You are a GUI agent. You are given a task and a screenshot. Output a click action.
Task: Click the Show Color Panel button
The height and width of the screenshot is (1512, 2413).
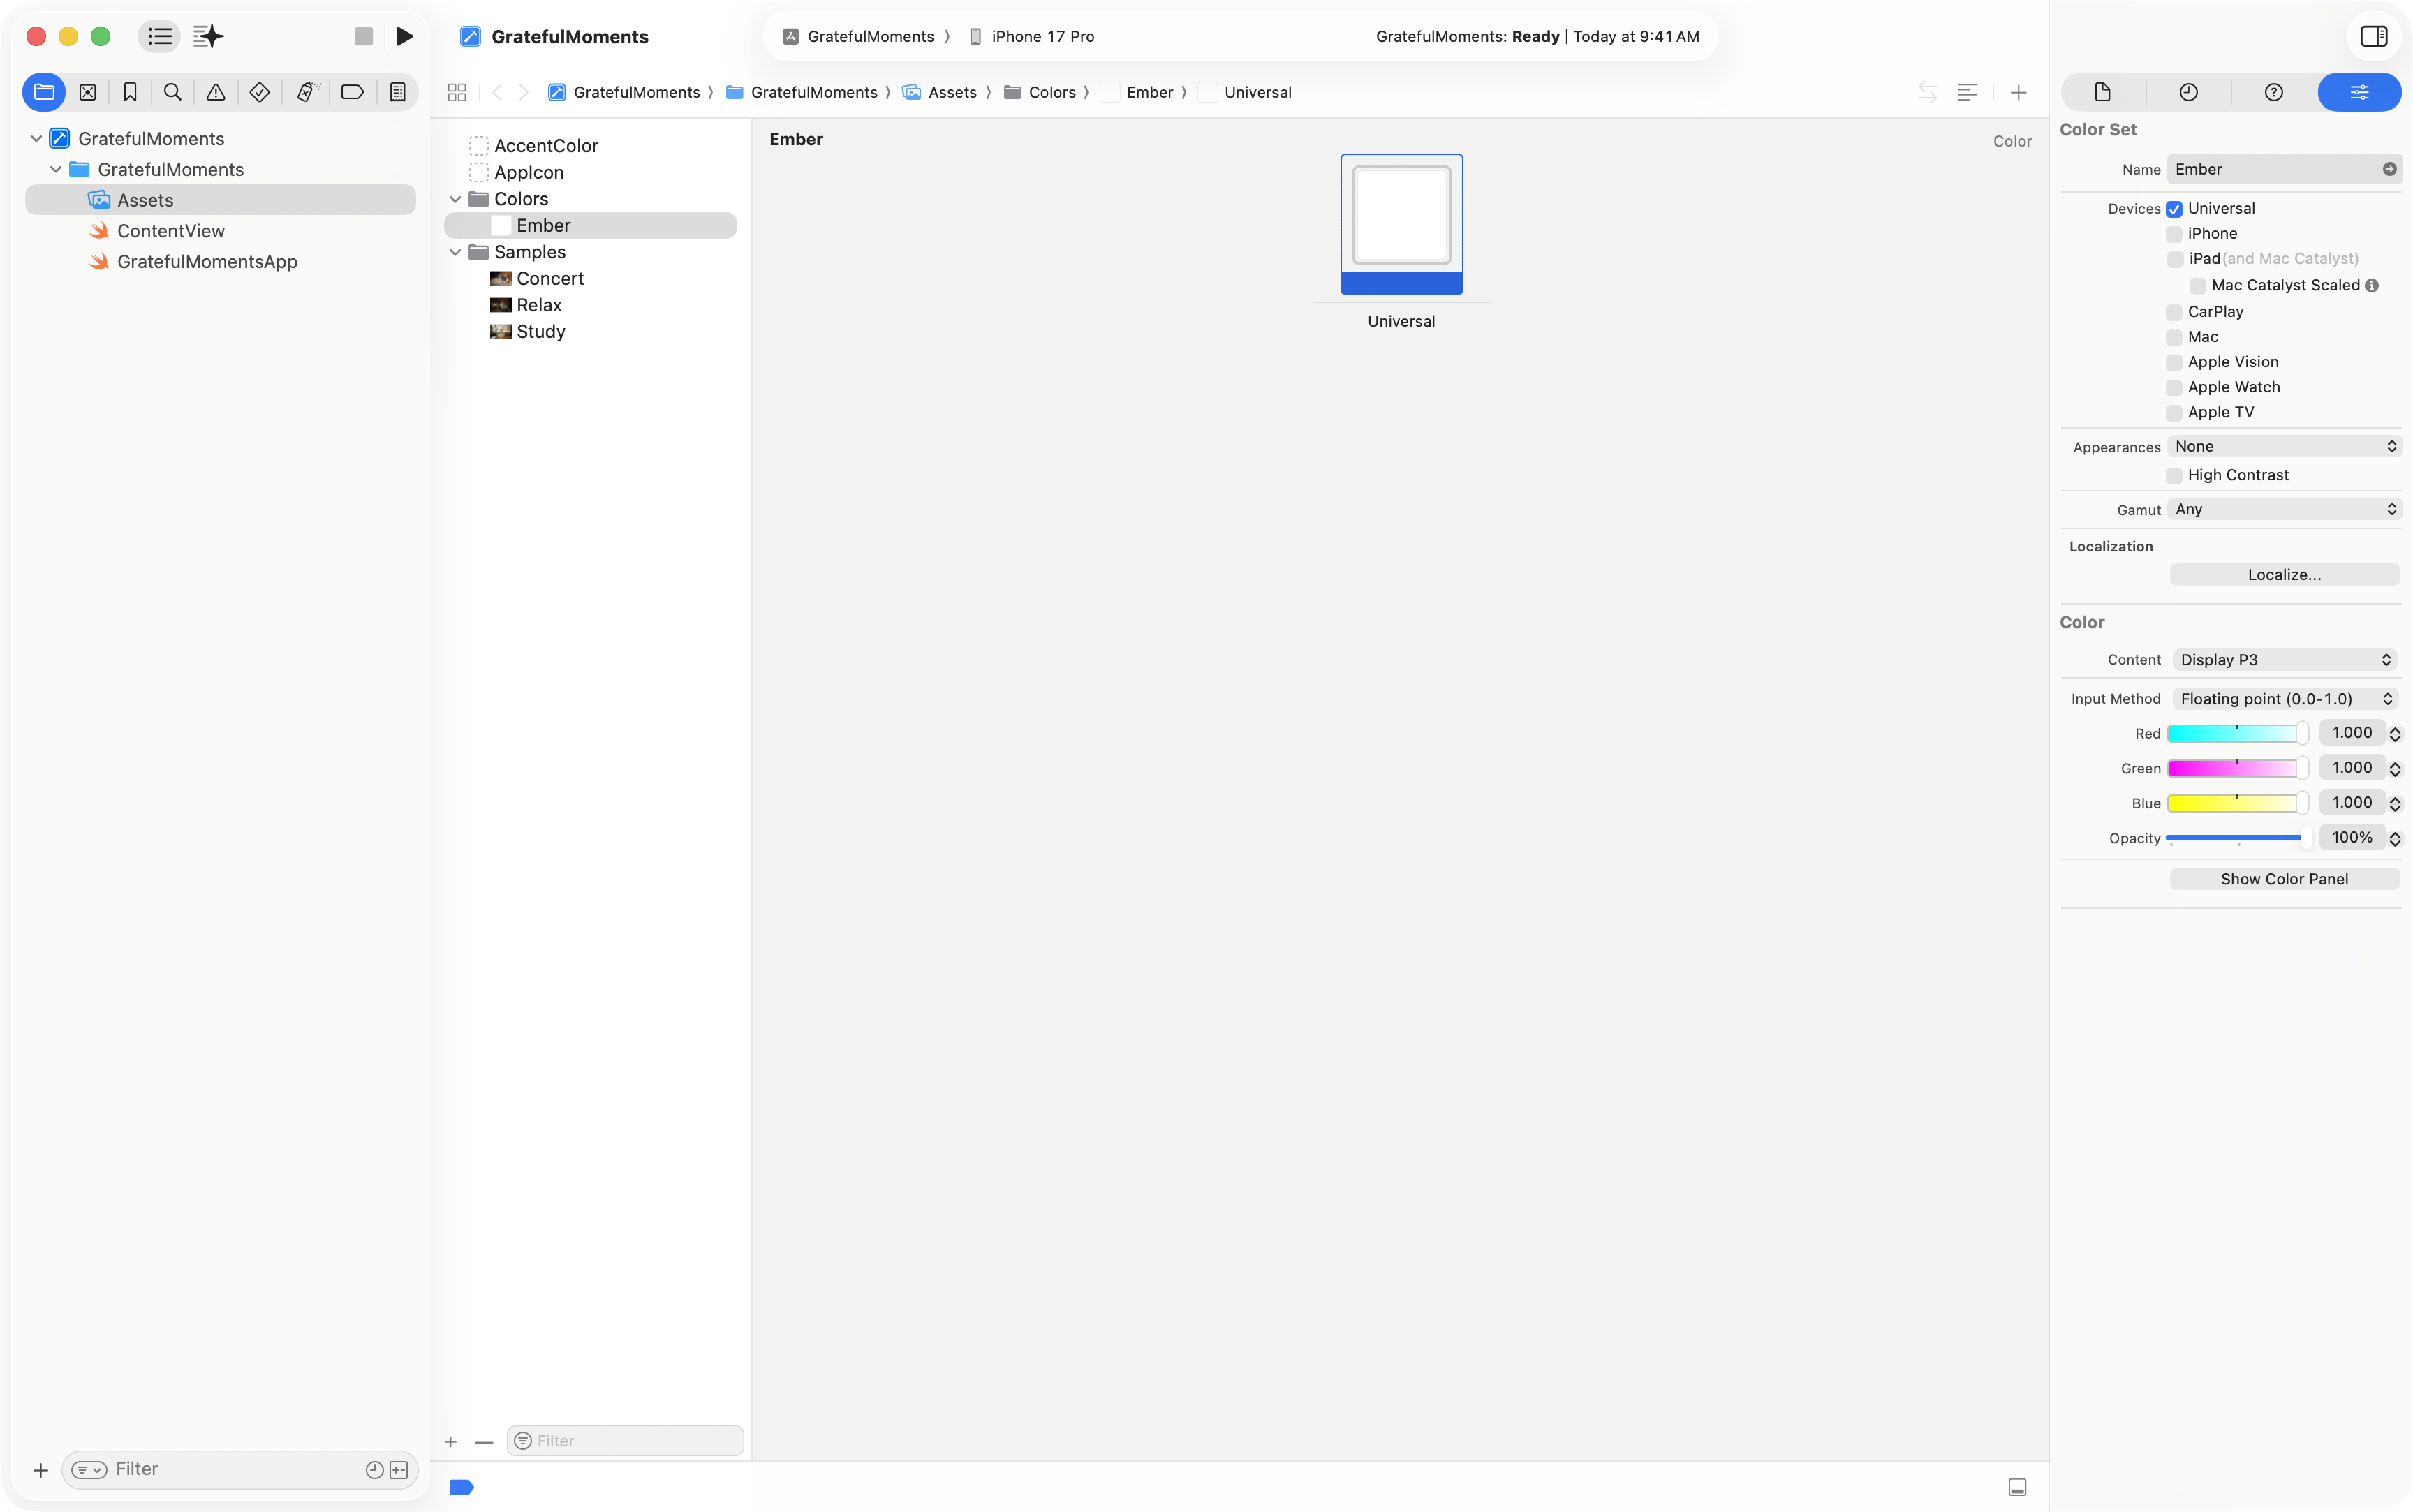[2284, 878]
